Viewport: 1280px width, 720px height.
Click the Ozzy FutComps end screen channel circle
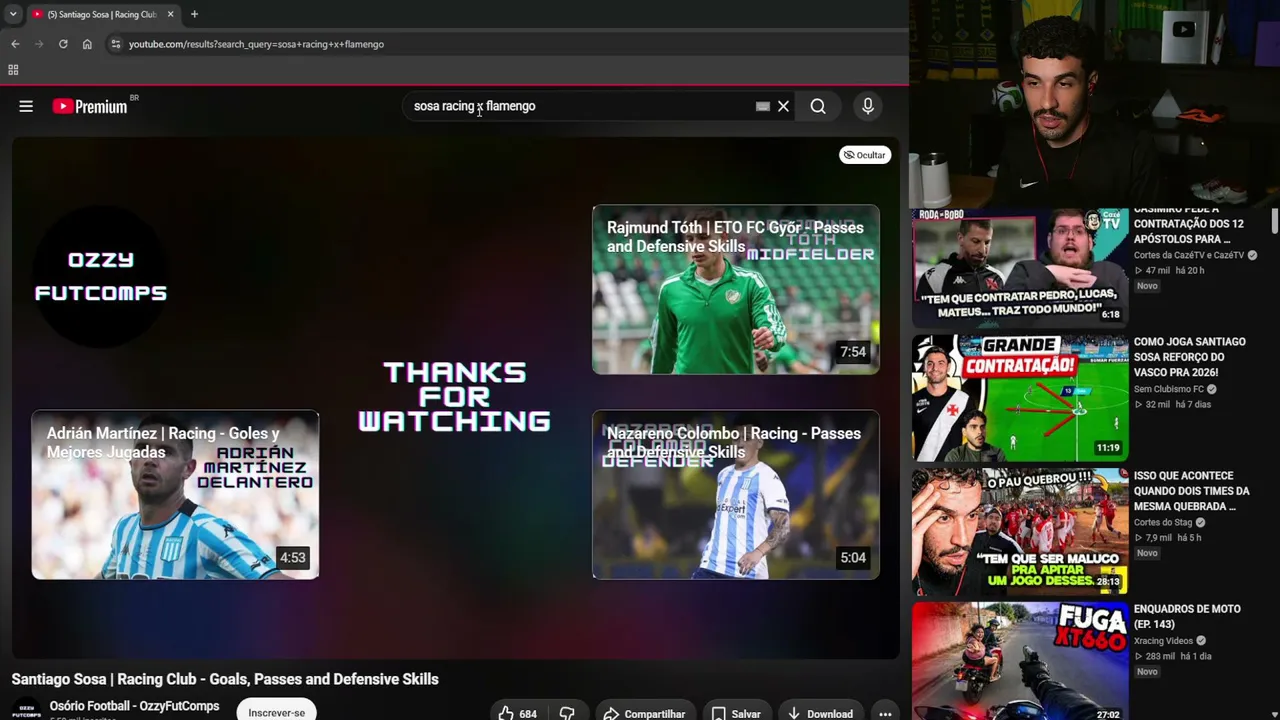pyautogui.click(x=100, y=276)
